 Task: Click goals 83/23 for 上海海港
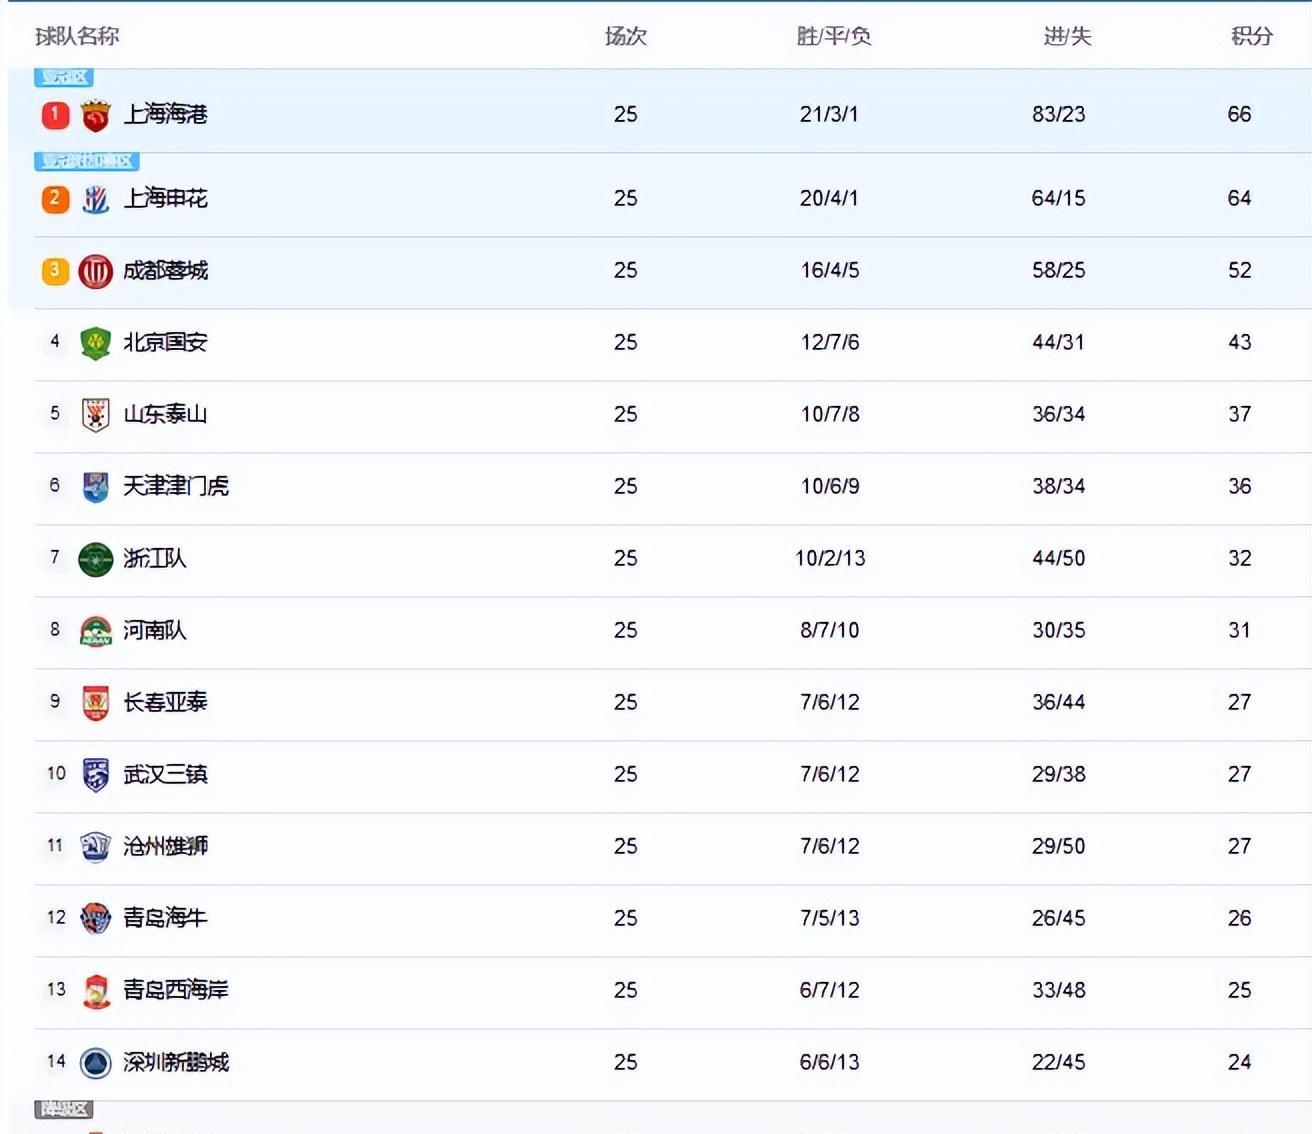1059,114
